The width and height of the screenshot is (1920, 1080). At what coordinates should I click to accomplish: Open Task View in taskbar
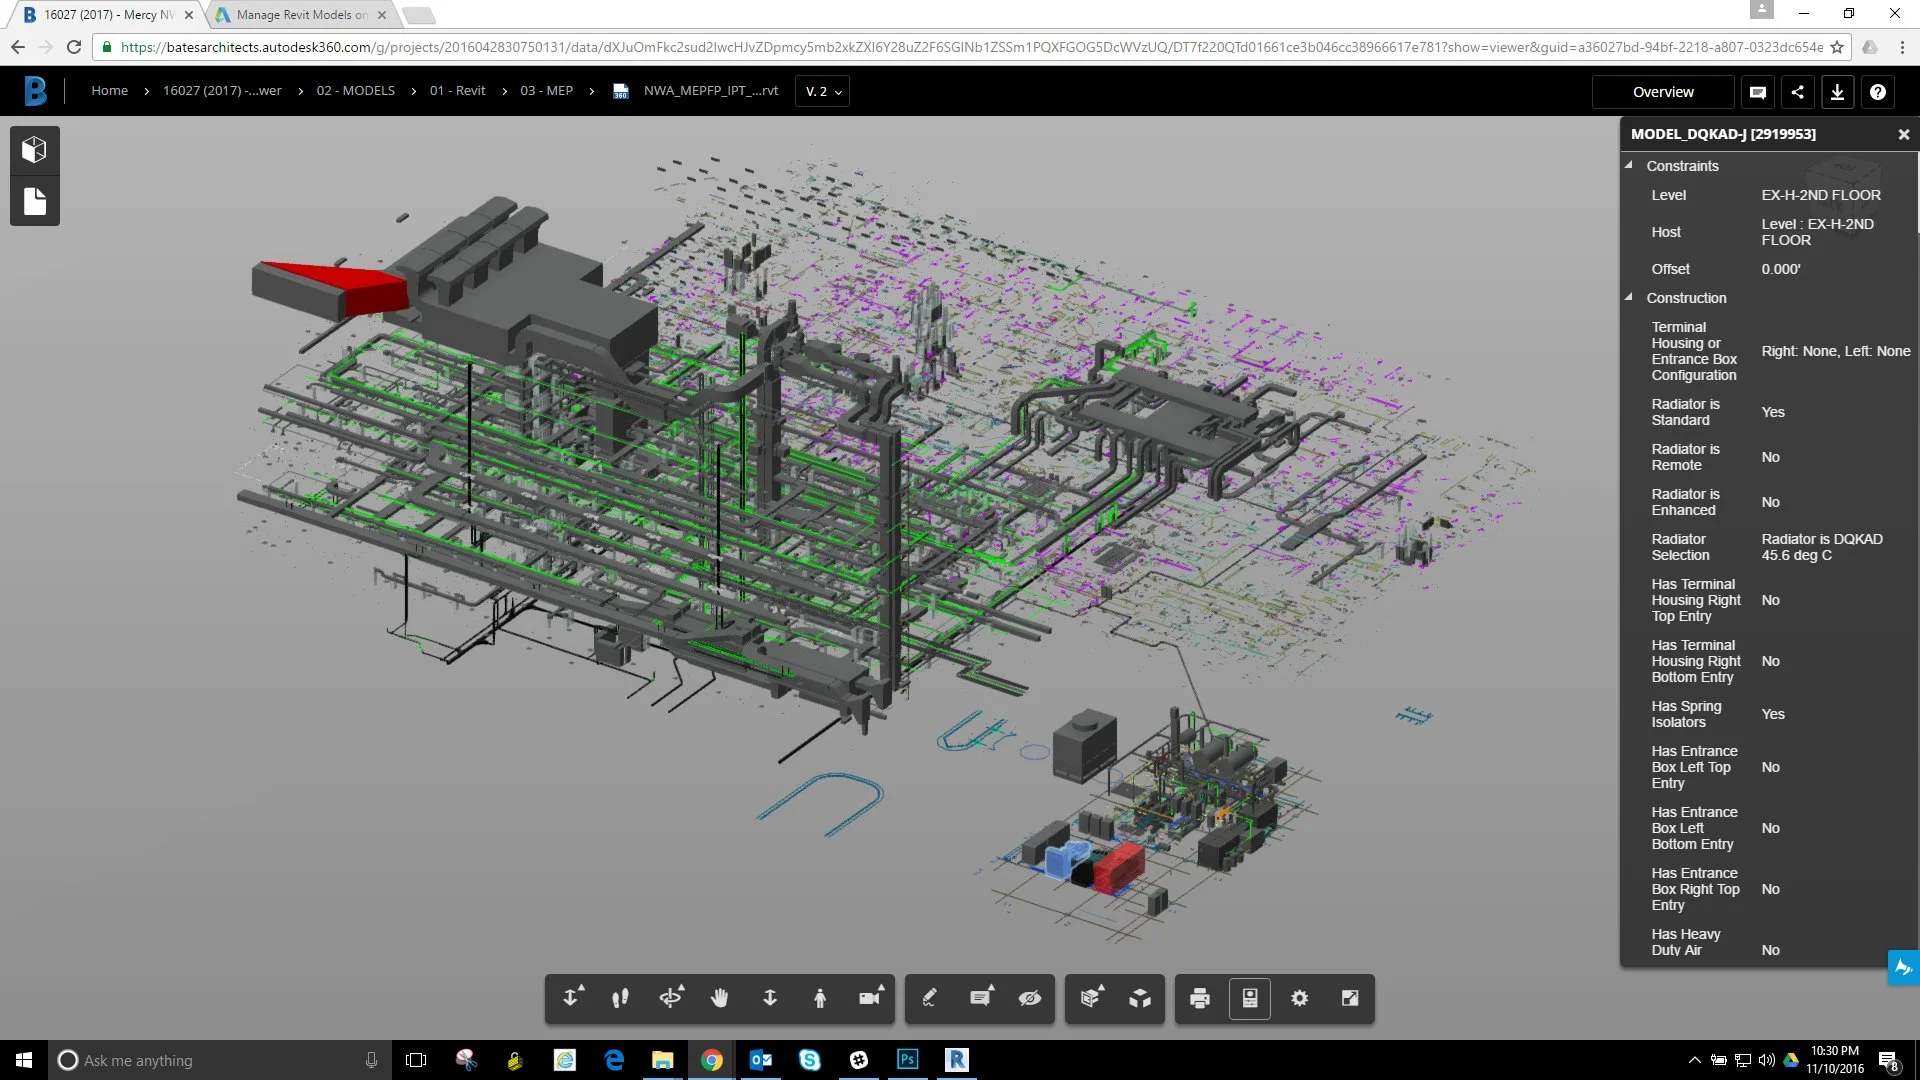coord(416,1060)
